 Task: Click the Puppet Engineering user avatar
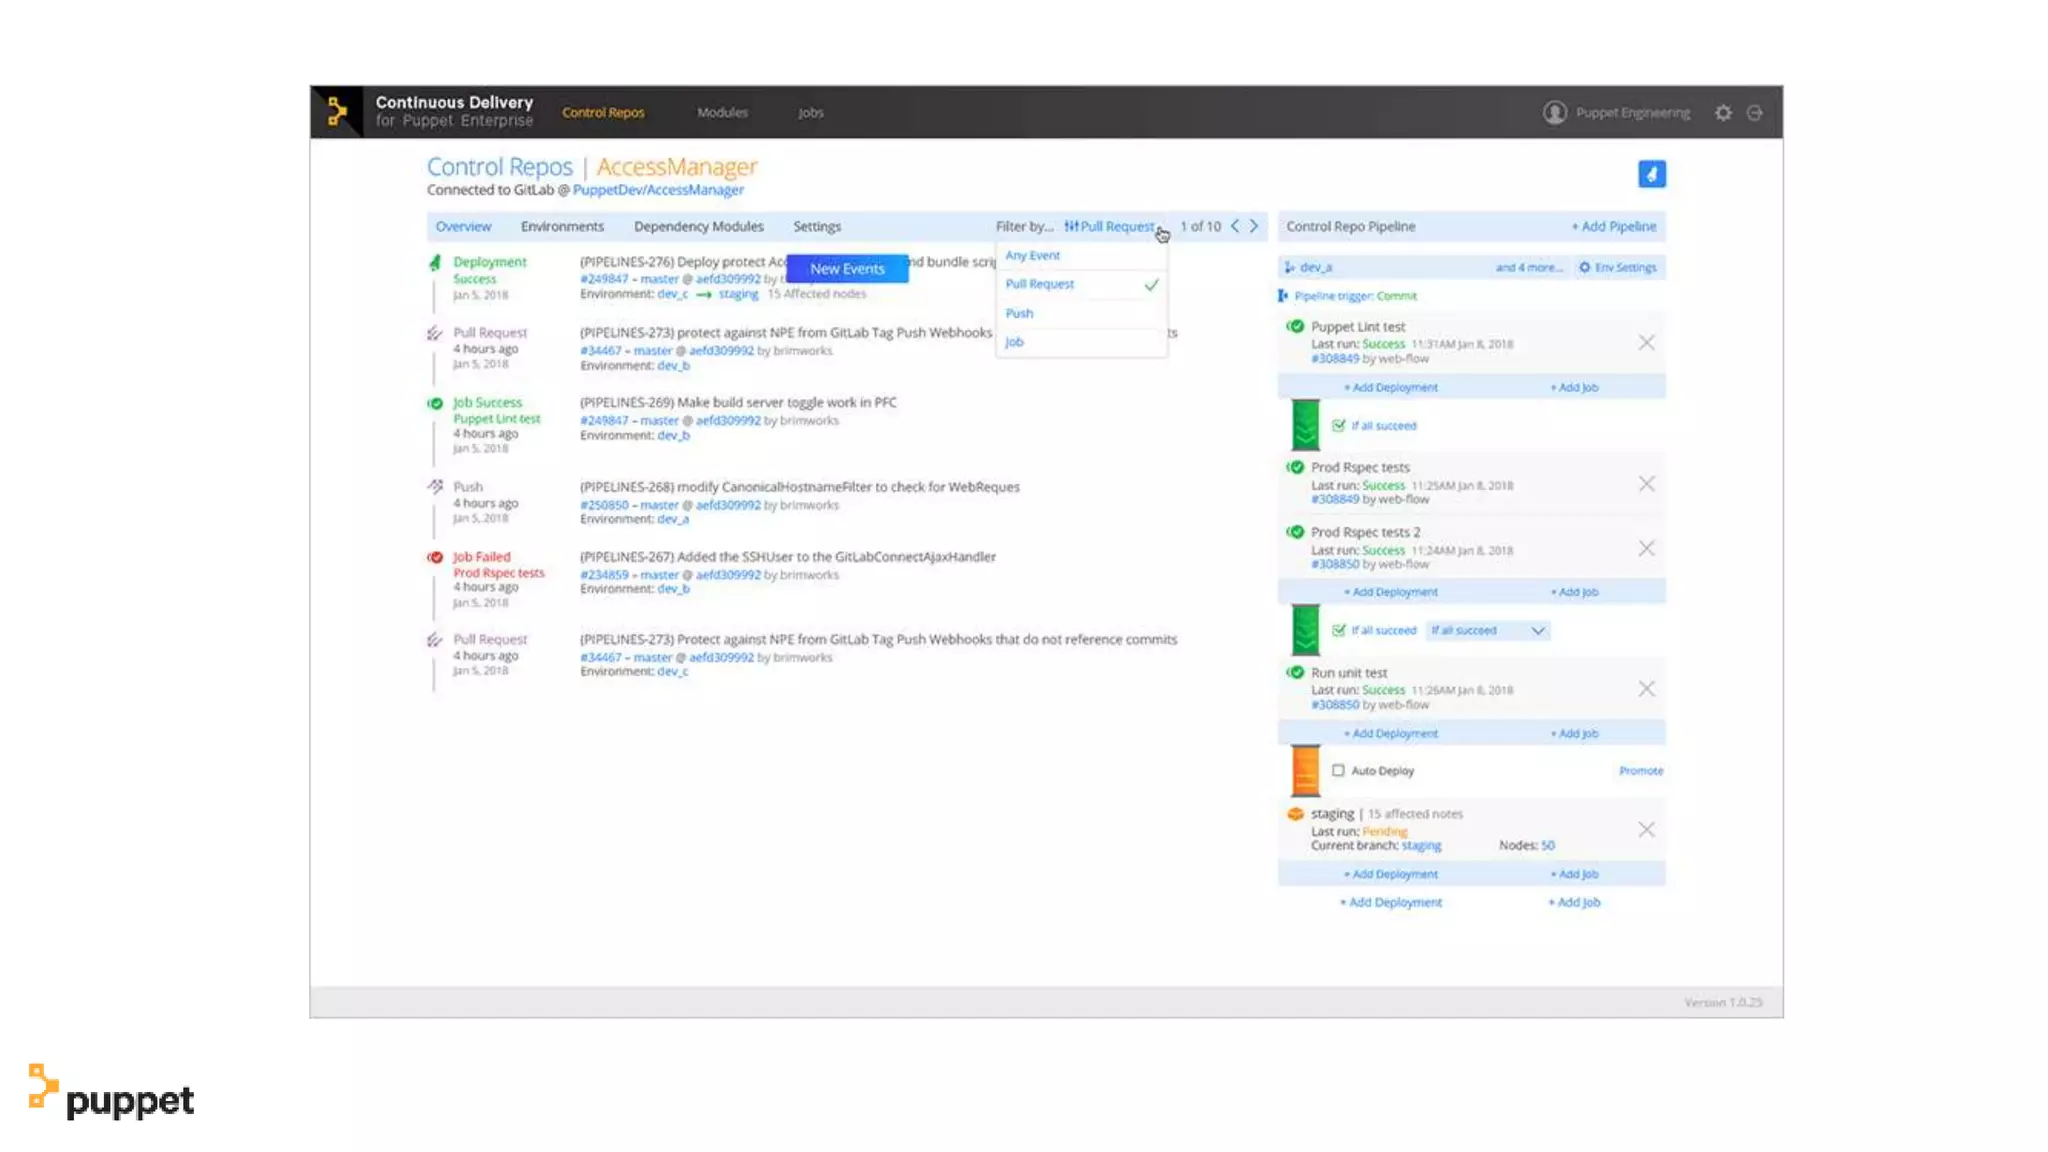pos(1554,113)
